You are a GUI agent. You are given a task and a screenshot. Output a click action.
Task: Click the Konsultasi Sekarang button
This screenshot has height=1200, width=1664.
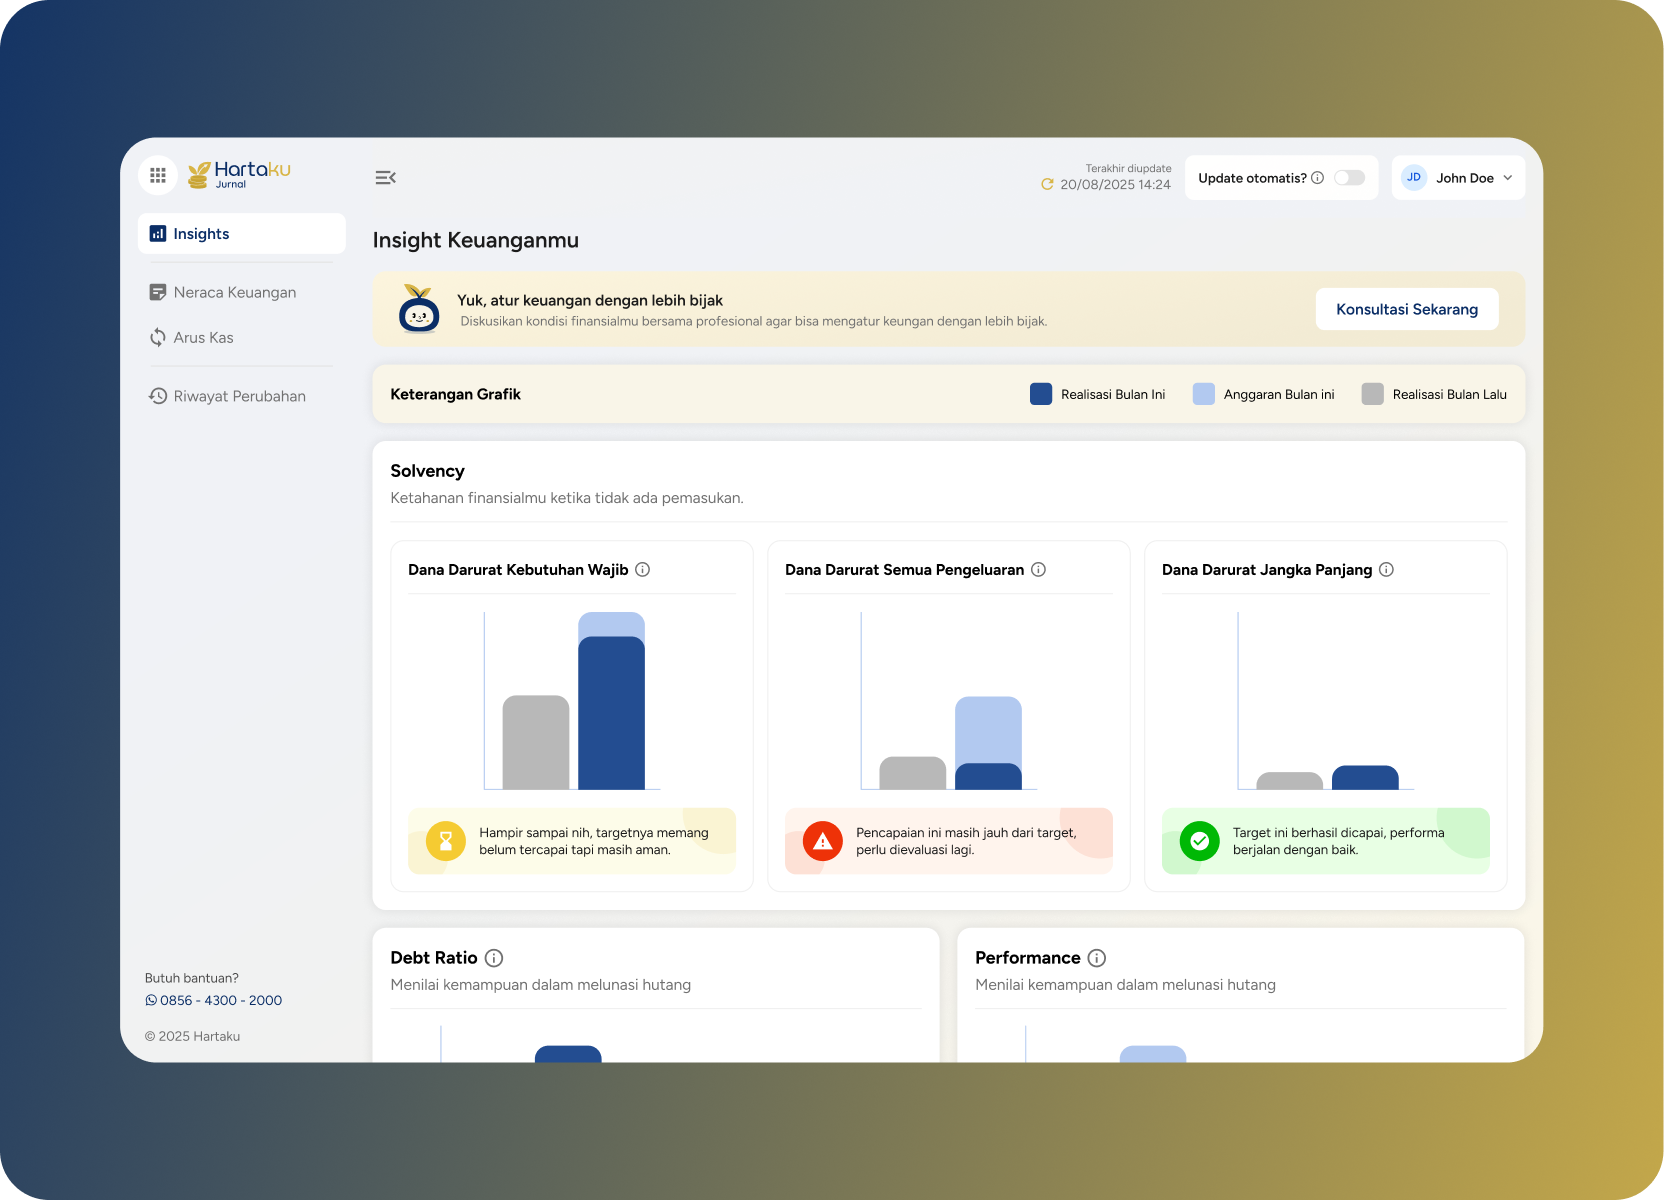click(1407, 310)
